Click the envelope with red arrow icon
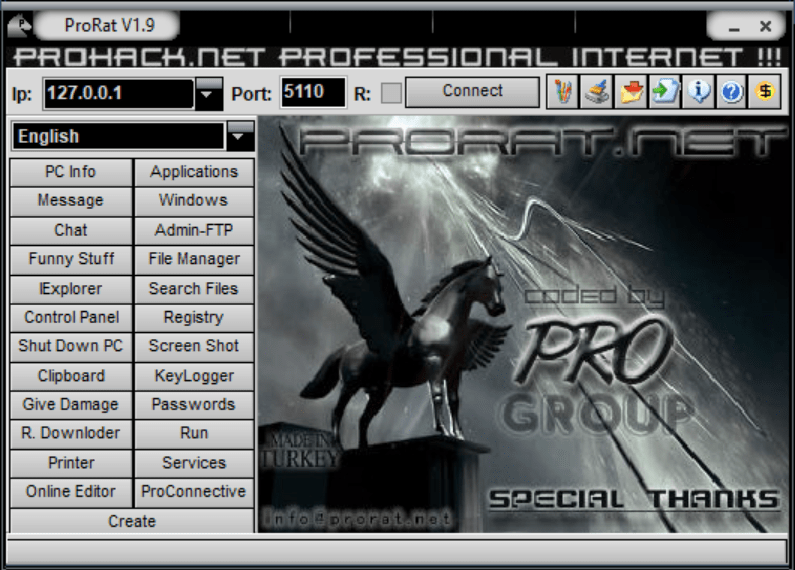 pos(630,92)
